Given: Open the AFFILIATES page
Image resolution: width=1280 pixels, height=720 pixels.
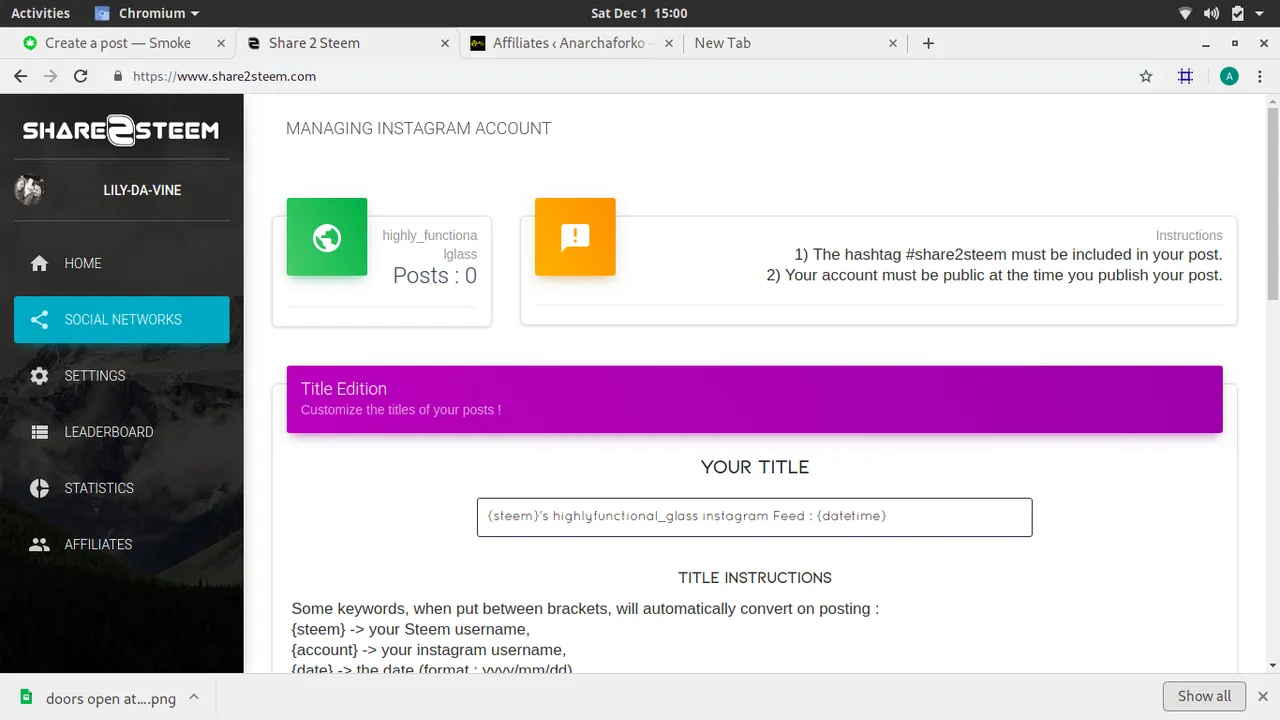Looking at the screenshot, I should (121, 544).
